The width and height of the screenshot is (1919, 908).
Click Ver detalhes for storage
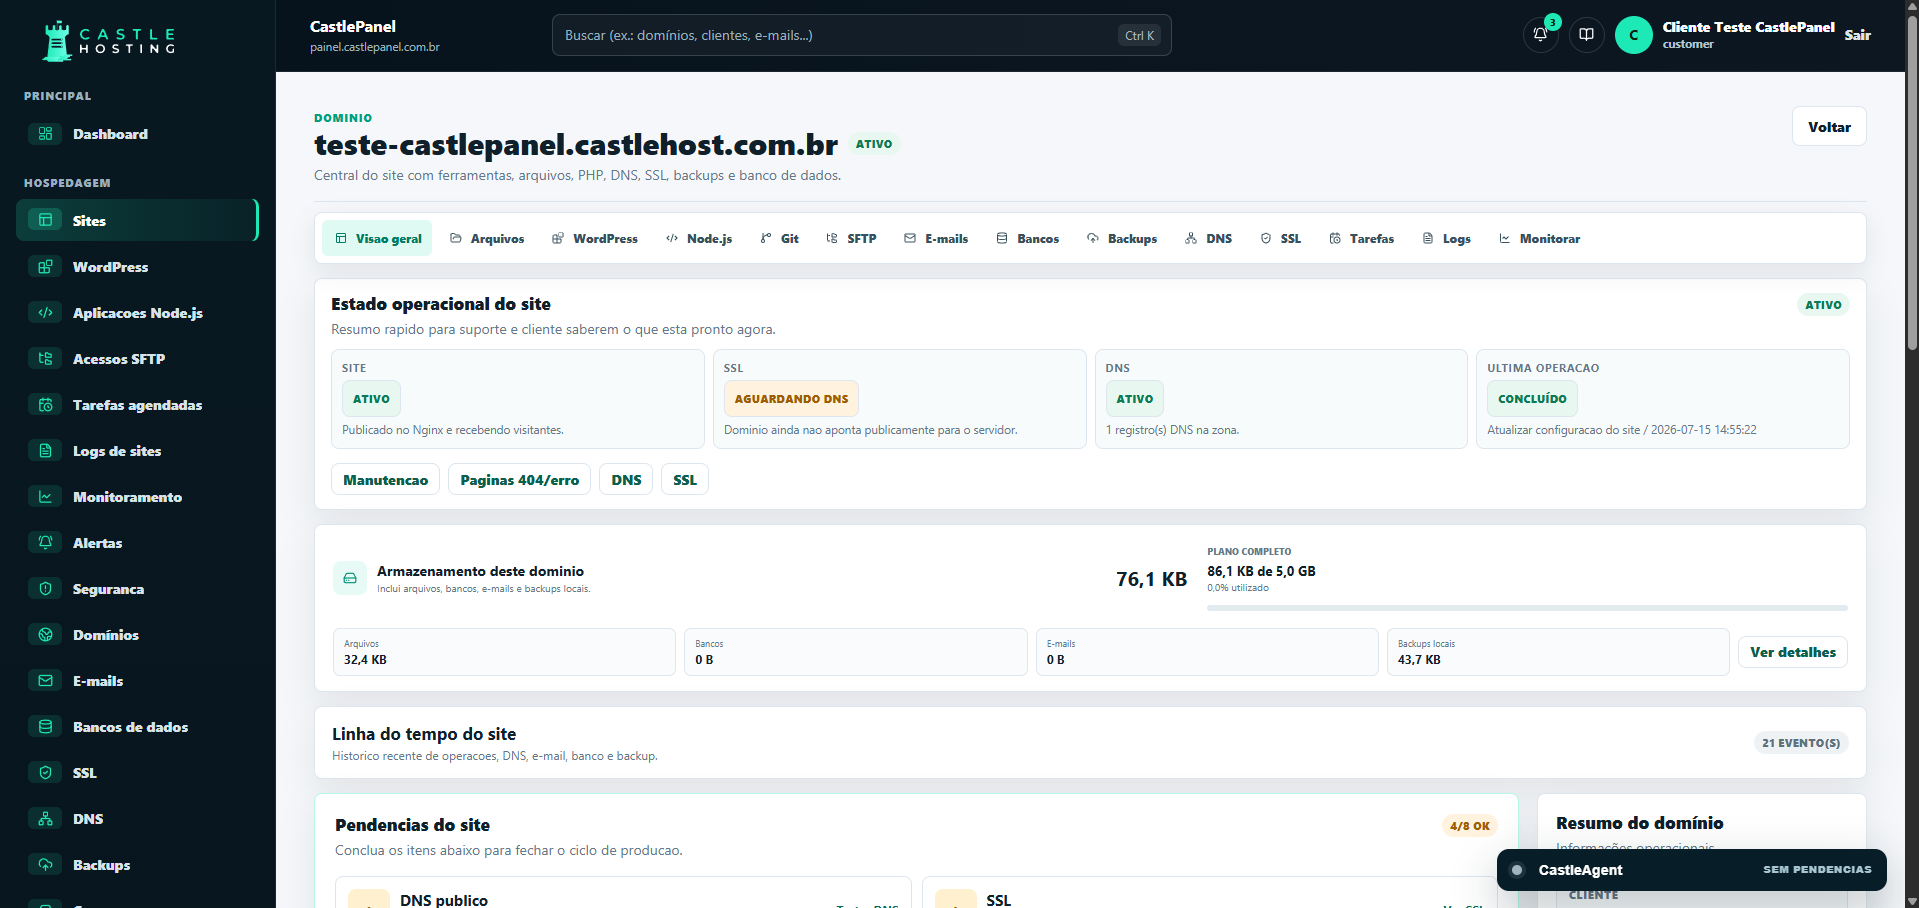(1793, 652)
